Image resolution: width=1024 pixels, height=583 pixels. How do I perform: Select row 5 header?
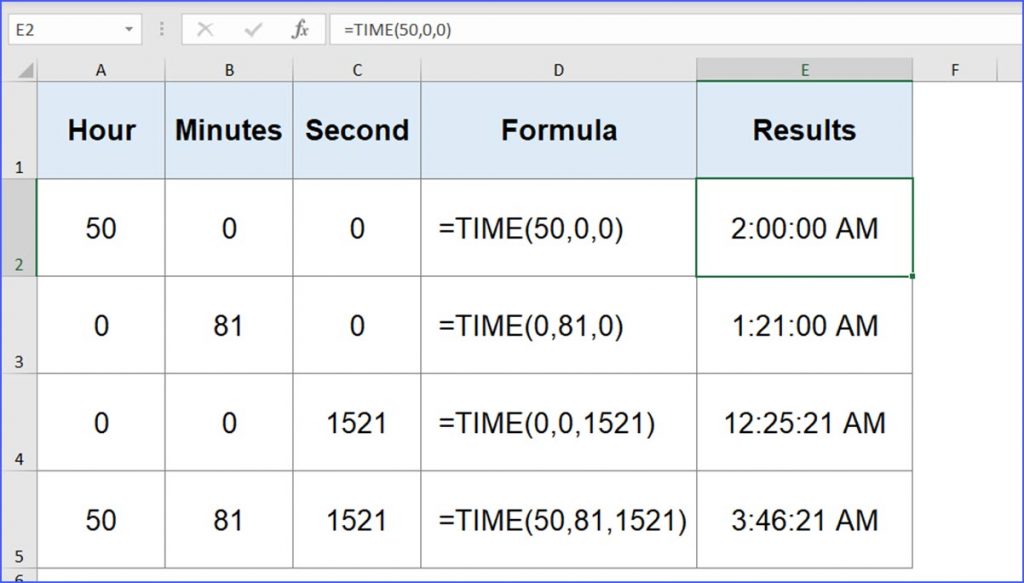19,520
